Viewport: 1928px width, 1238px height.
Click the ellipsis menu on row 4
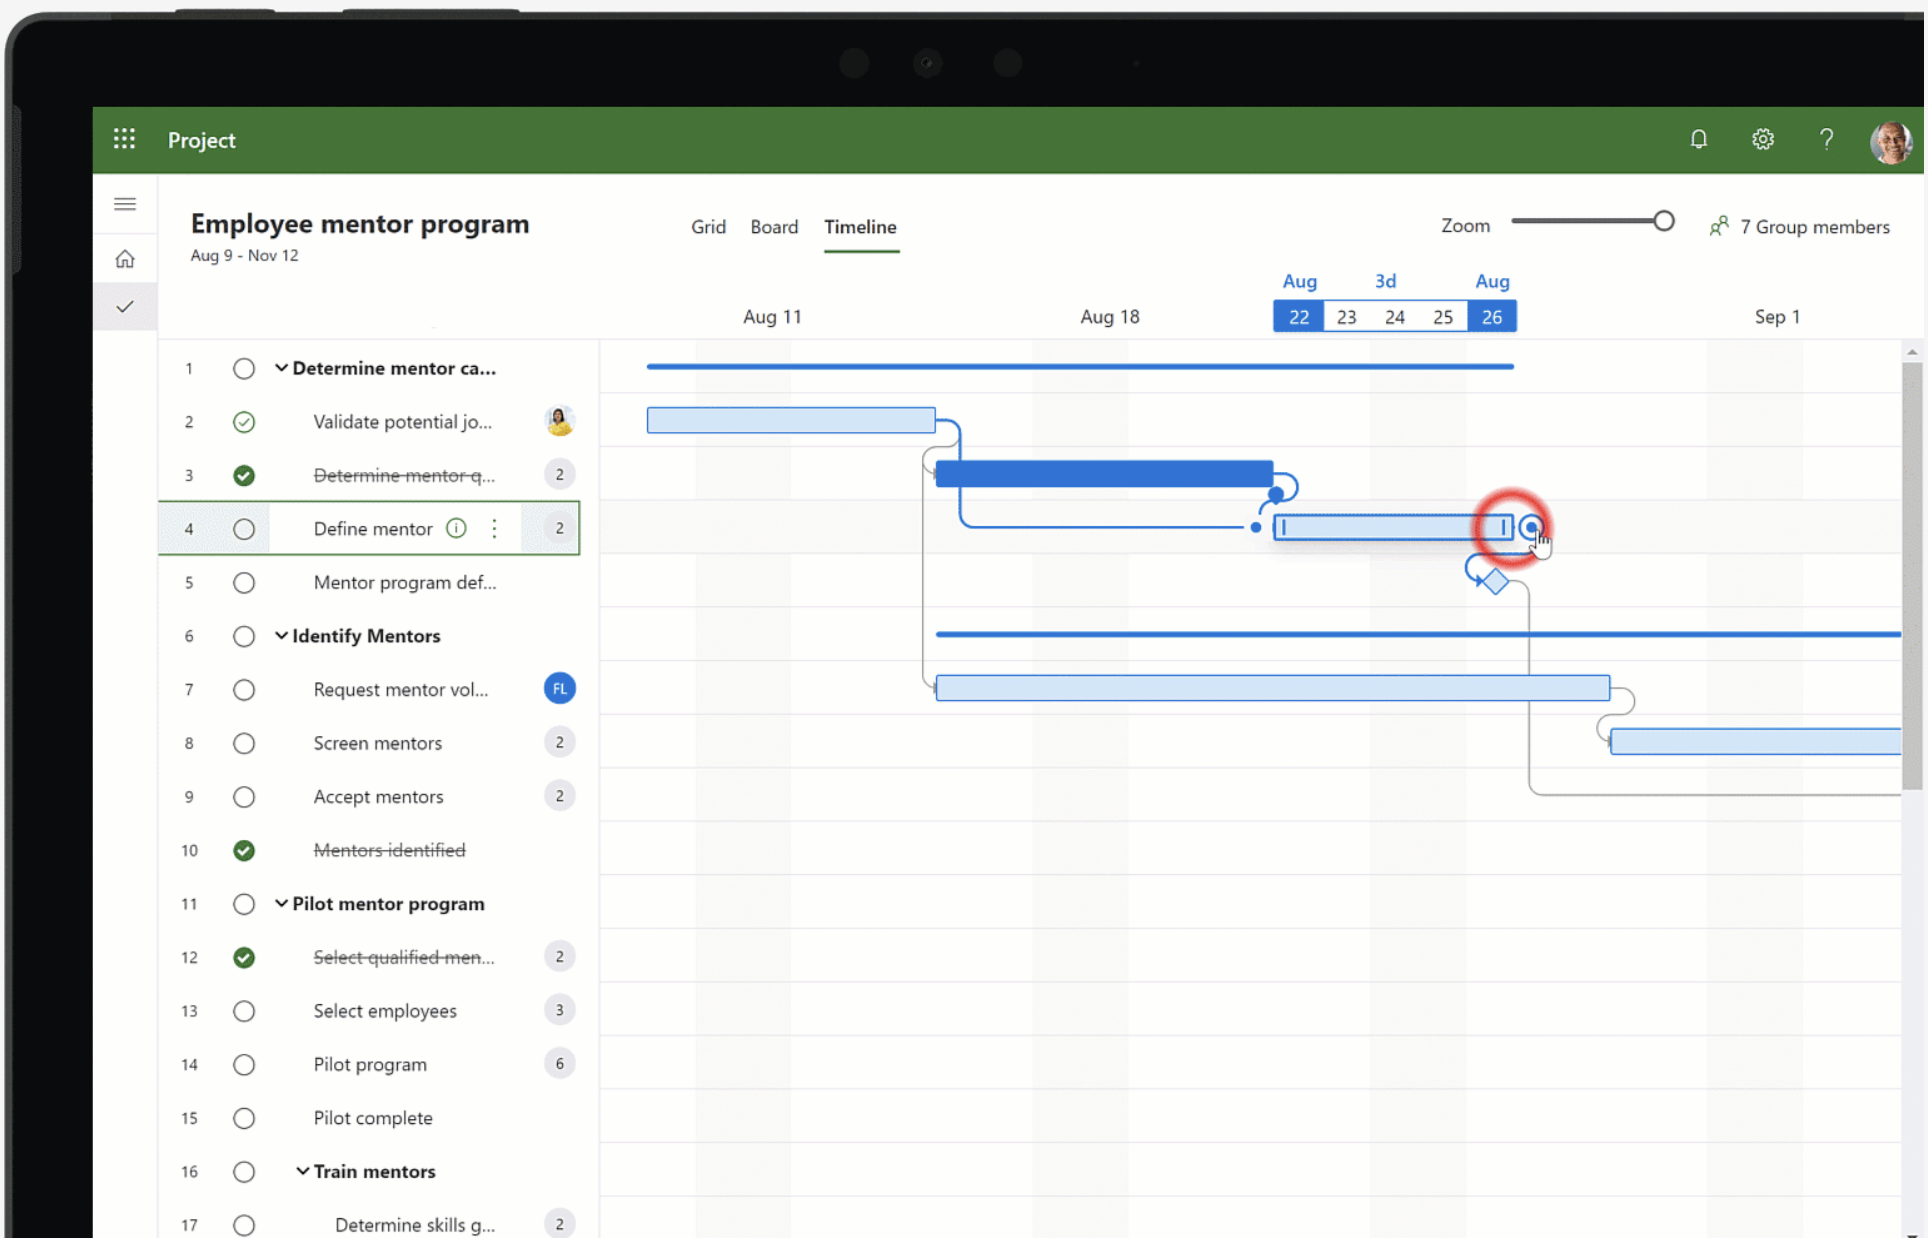[495, 528]
